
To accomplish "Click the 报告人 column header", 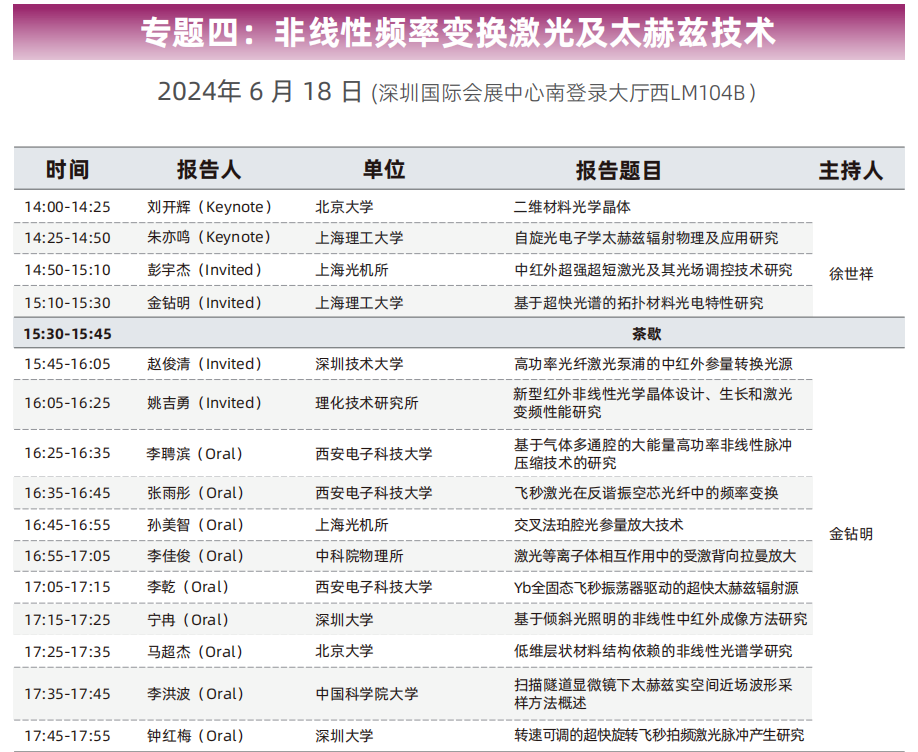I will pos(209,170).
